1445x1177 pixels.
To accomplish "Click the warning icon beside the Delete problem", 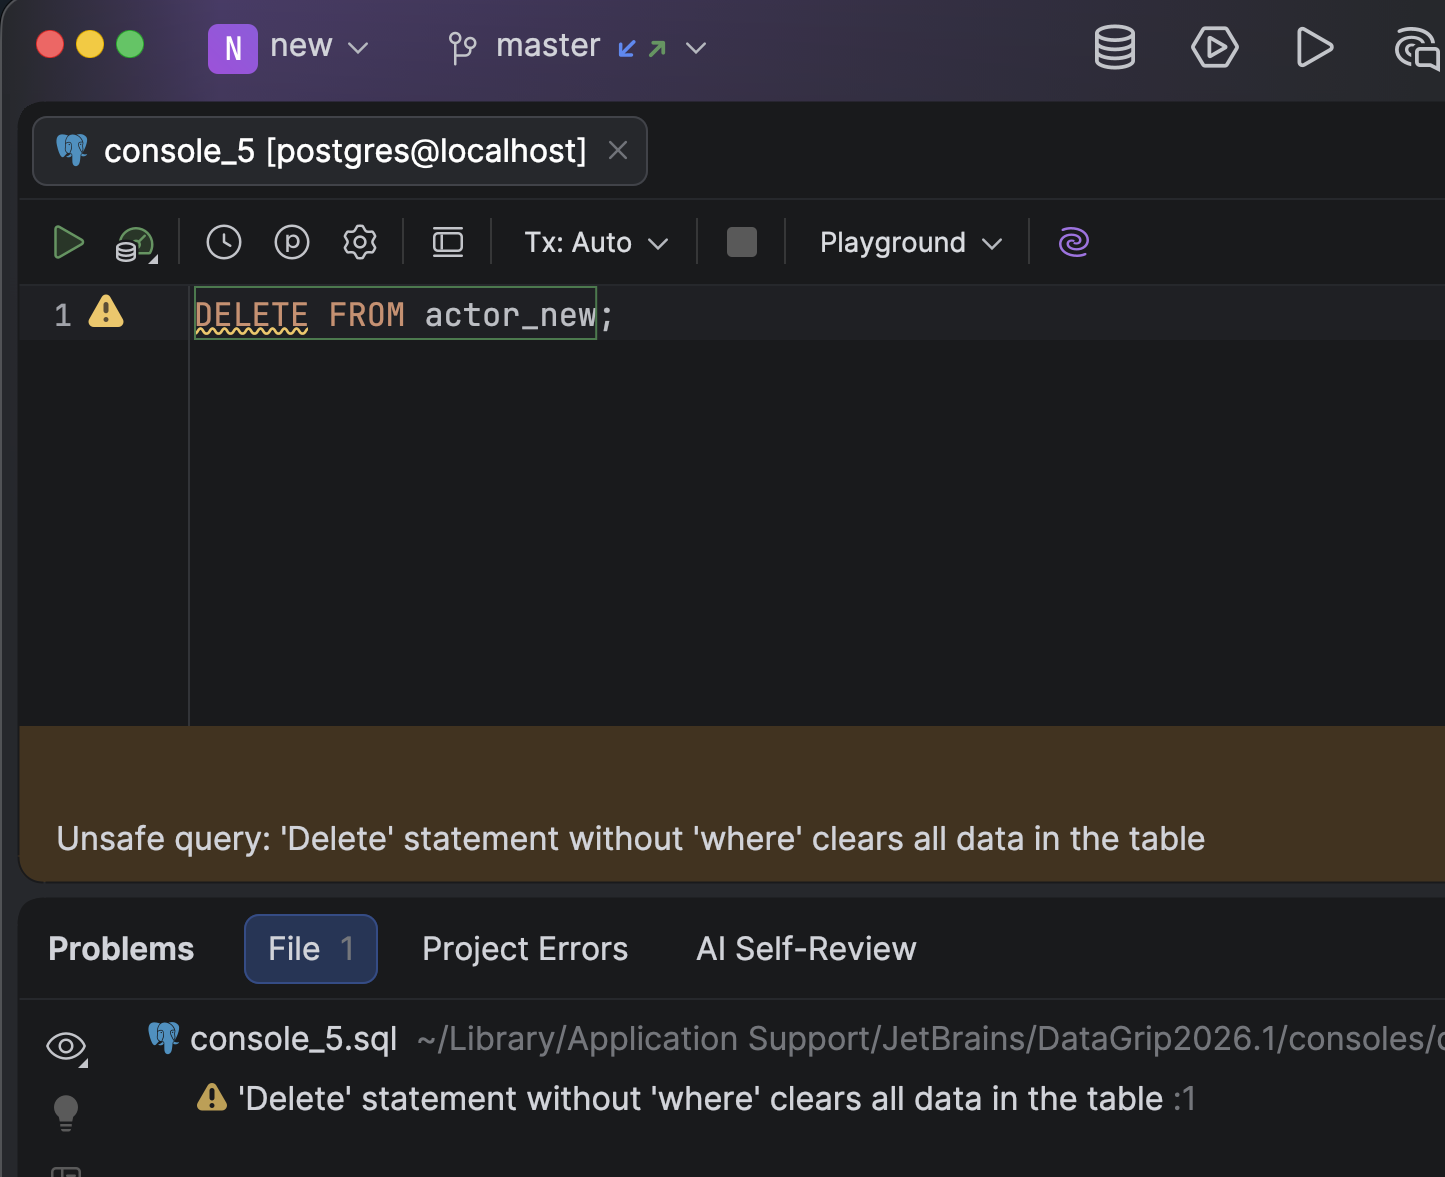I will tap(212, 1098).
